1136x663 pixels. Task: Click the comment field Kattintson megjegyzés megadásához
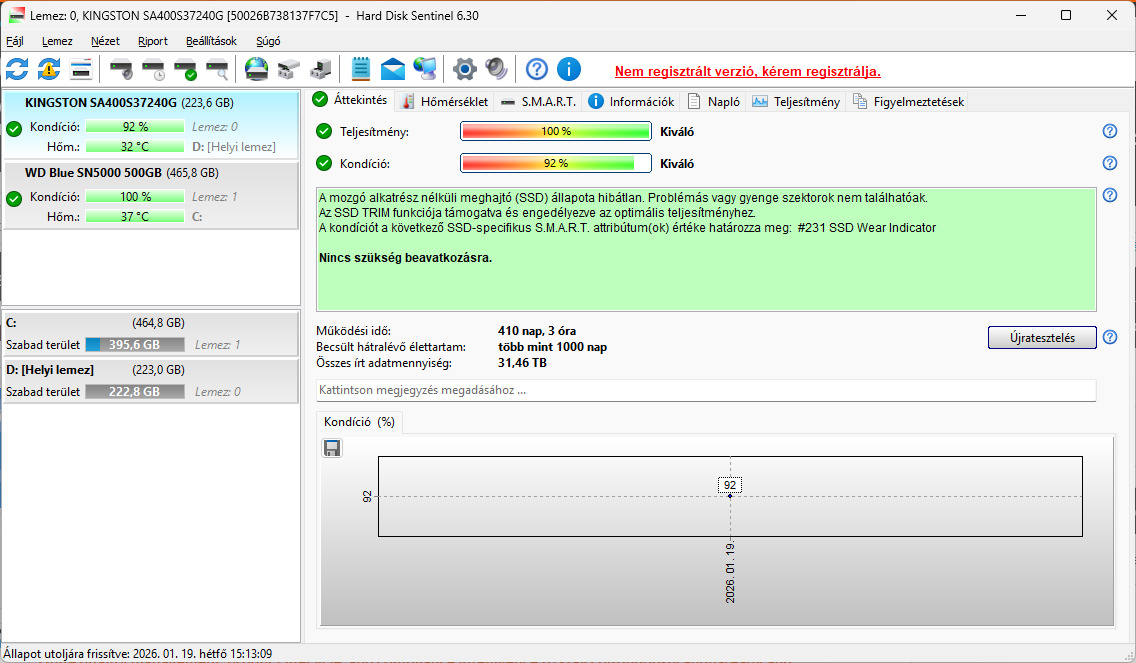pyautogui.click(x=706, y=390)
